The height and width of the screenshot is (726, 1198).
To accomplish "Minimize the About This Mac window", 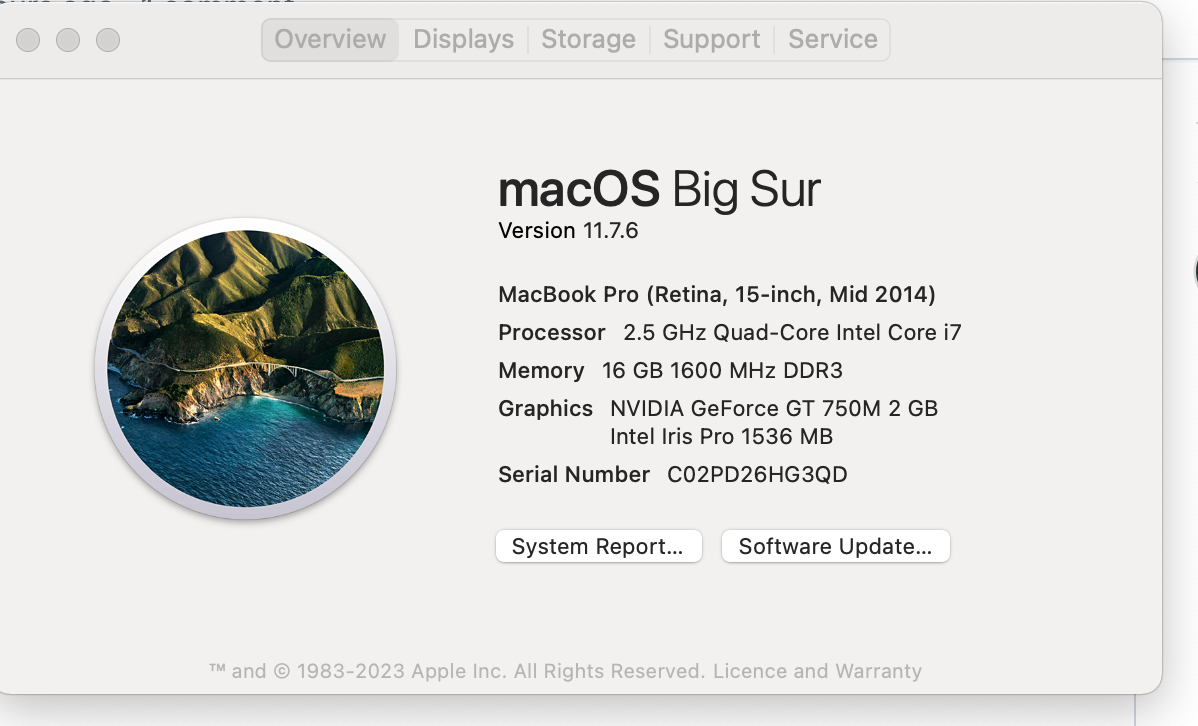I will (68, 40).
